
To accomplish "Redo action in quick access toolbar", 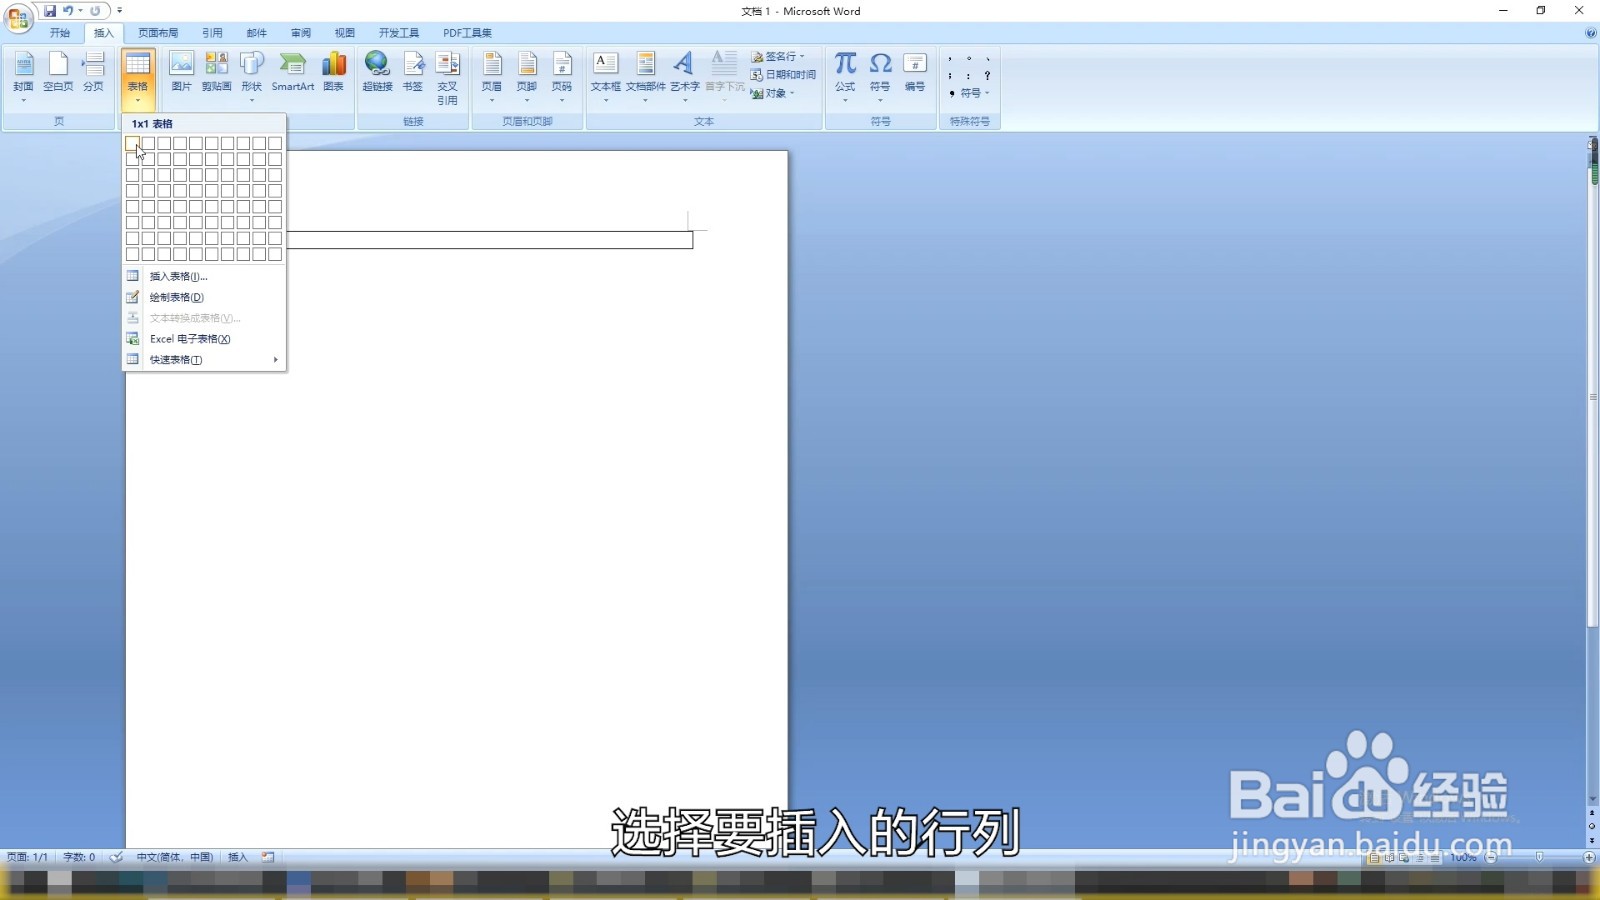I will (x=95, y=11).
